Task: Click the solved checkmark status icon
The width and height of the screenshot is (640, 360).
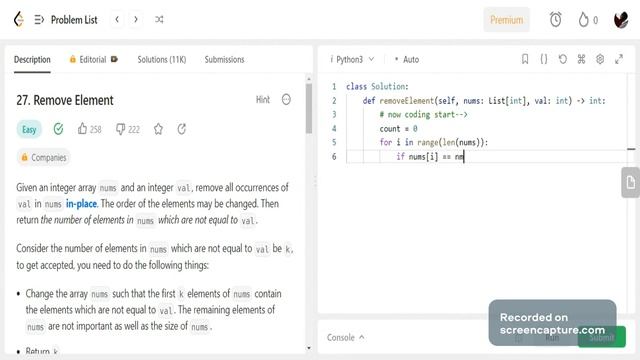Action: point(58,129)
